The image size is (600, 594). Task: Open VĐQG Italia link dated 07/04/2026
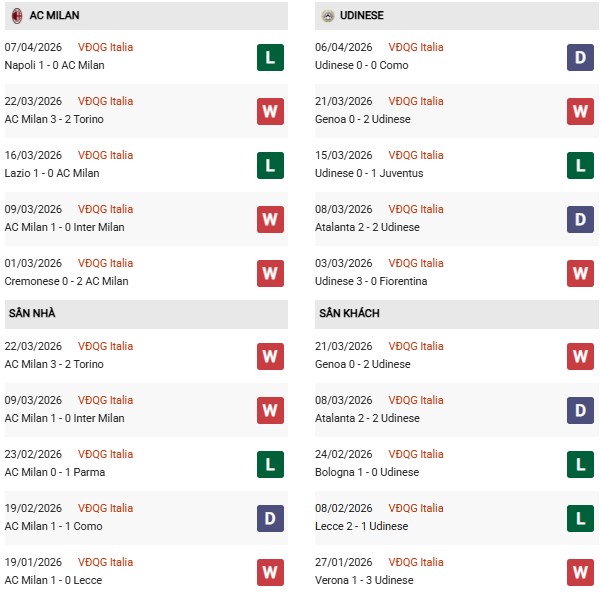point(105,47)
